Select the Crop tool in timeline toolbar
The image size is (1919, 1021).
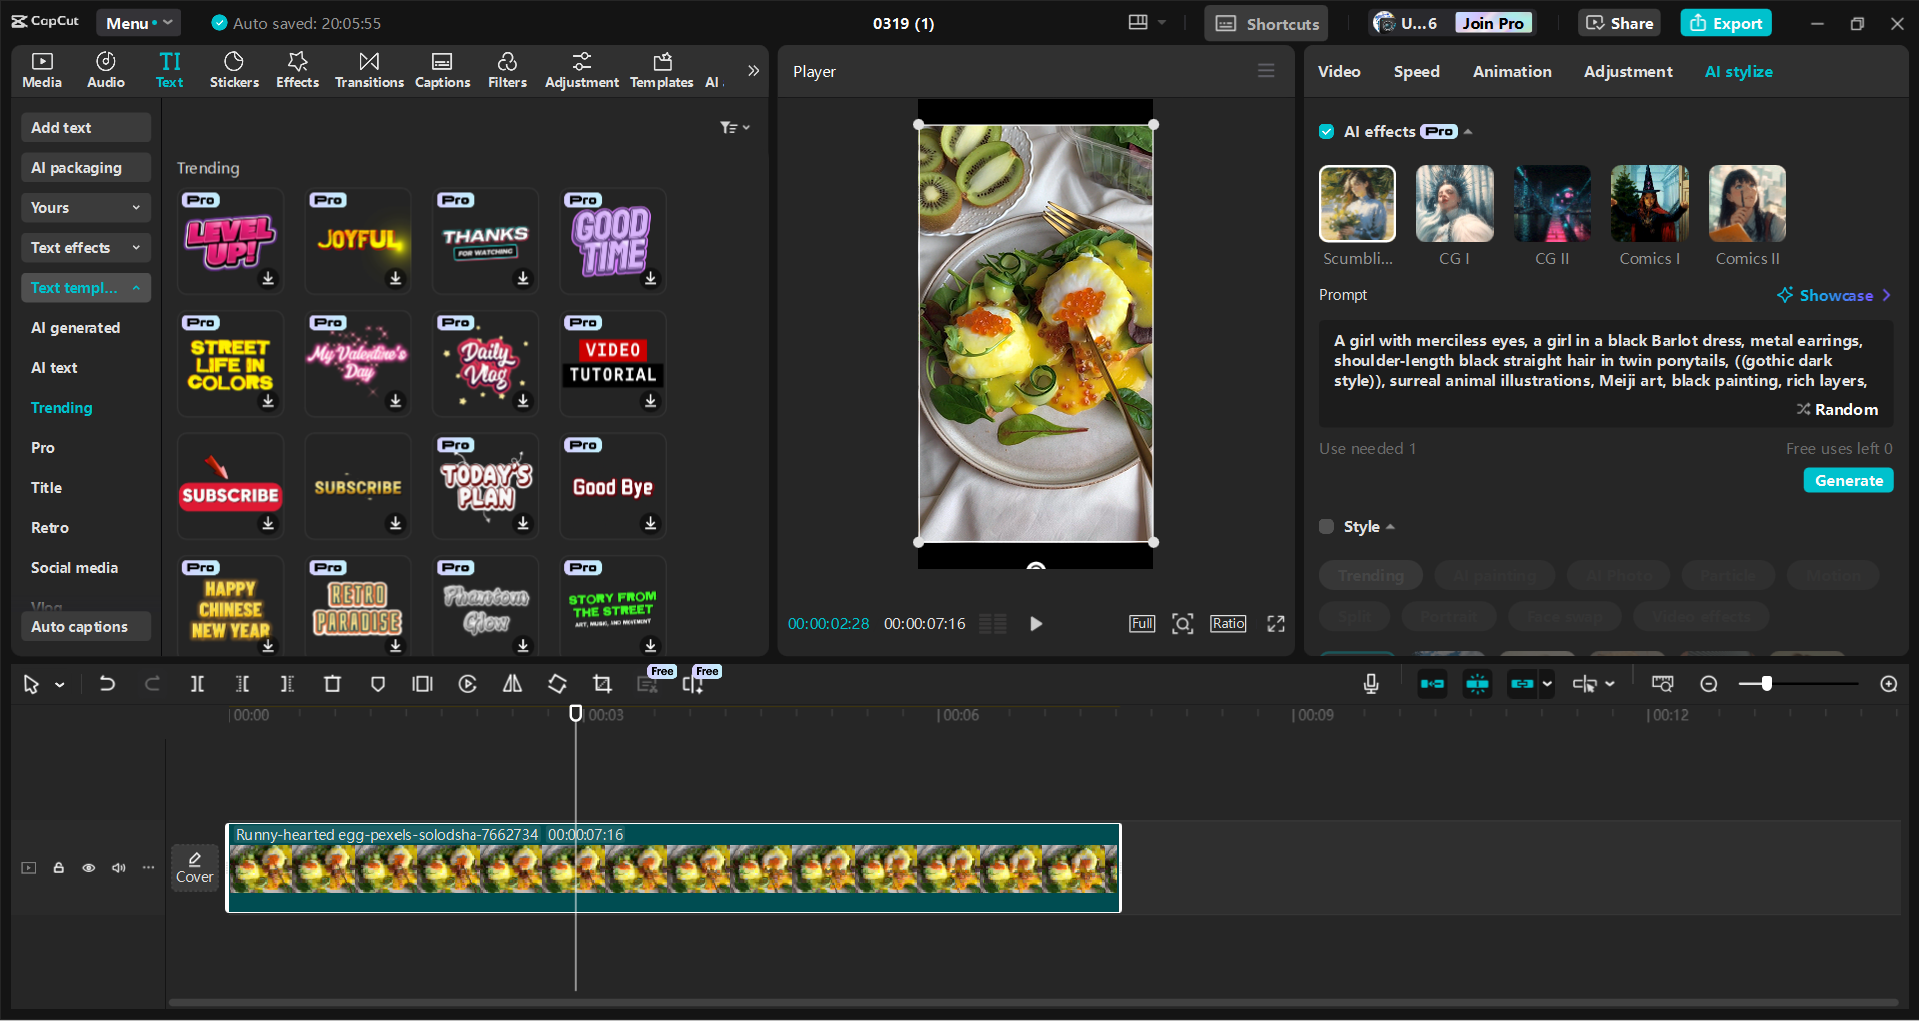602,684
